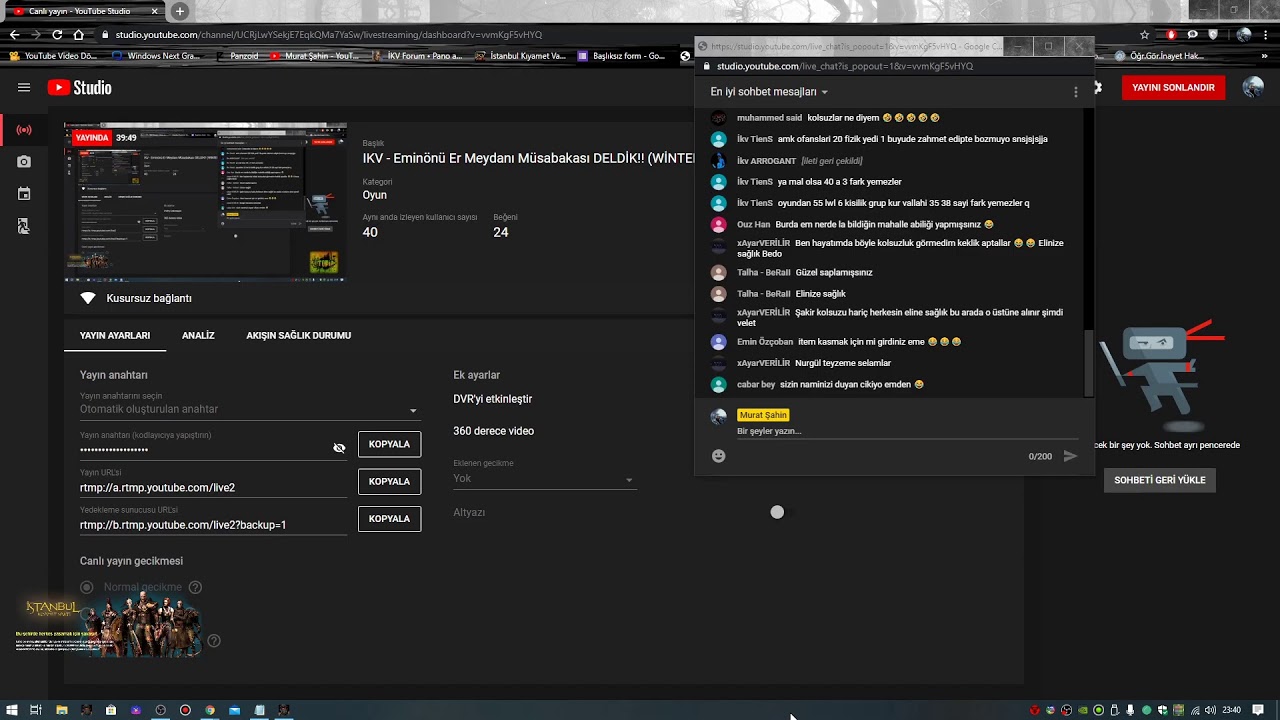Screen dimensions: 1280x720
Task: Click KOPYALA next to Yayın URL'si
Action: coord(389,481)
